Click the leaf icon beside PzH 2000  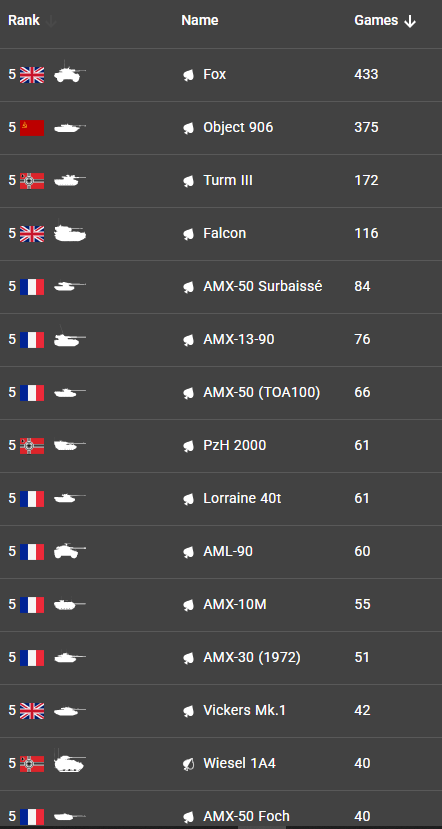(188, 446)
